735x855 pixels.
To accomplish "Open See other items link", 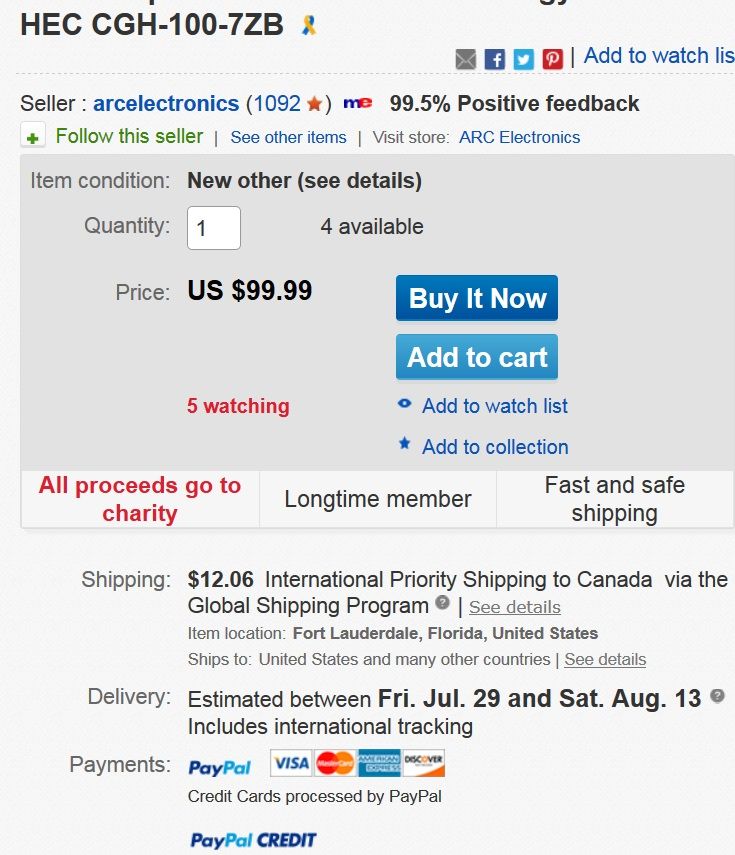I will tap(288, 137).
